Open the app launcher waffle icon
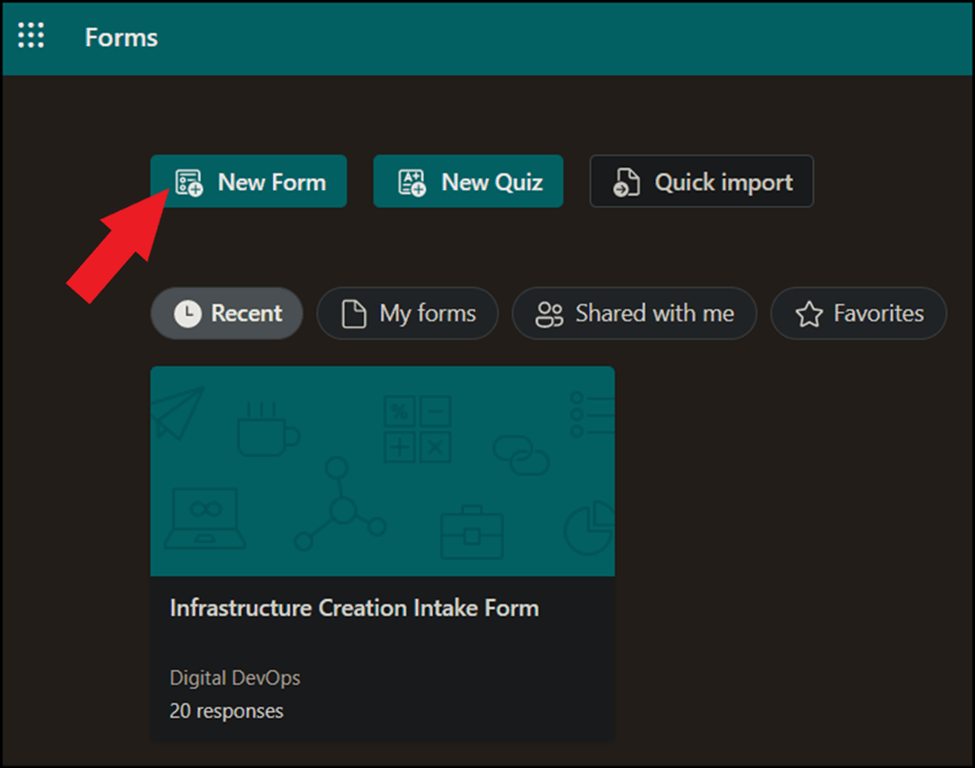Screen dimensions: 975x768 pyautogui.click(x=31, y=37)
